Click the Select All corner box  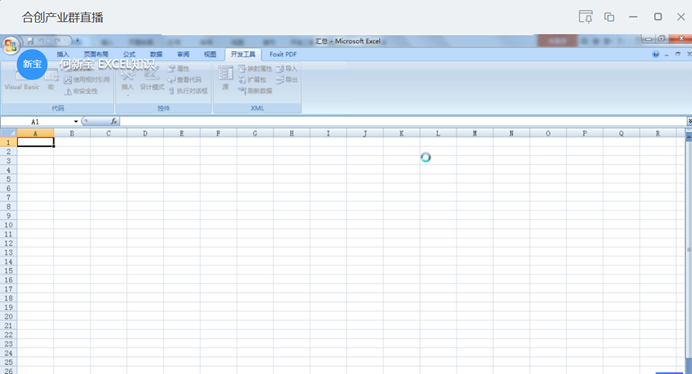(x=8, y=133)
